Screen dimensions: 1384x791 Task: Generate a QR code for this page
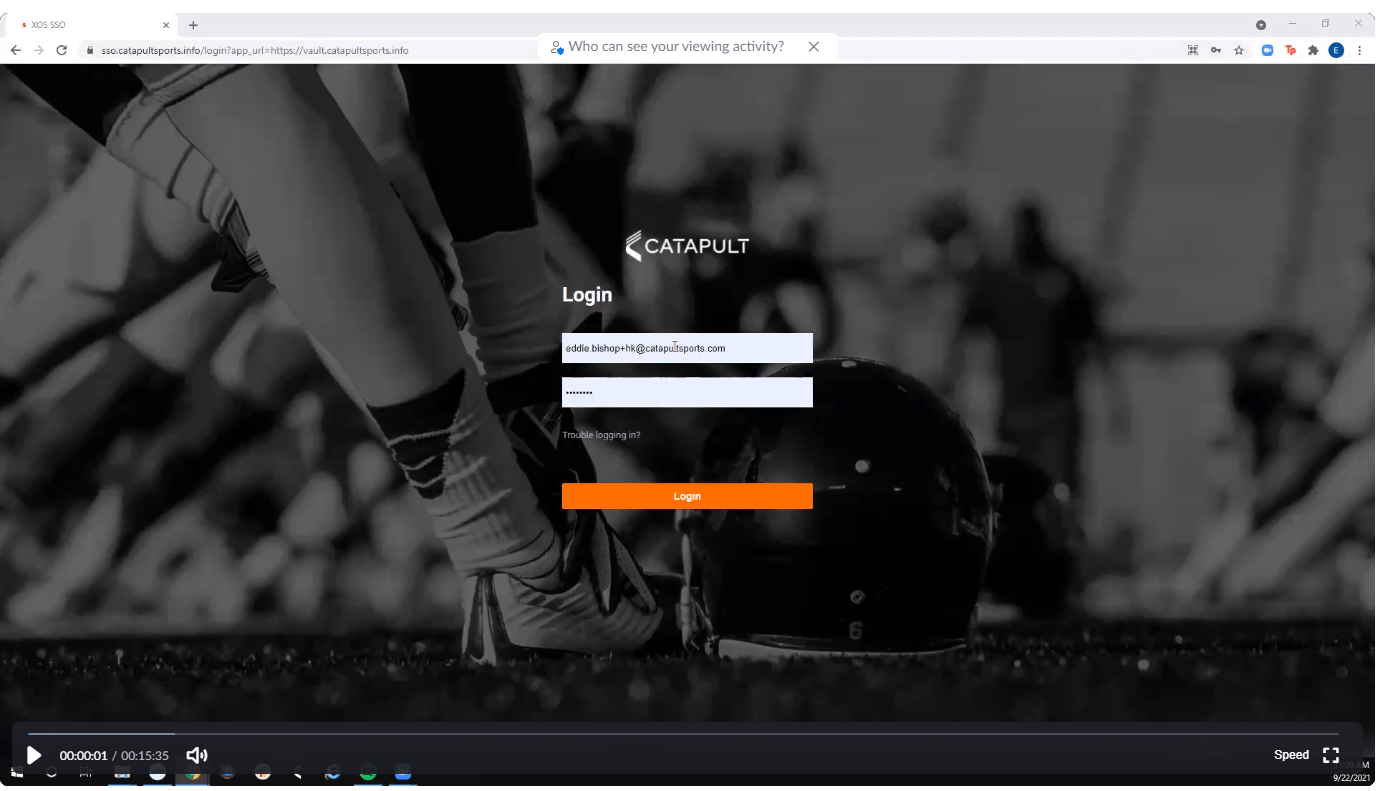(x=1192, y=49)
